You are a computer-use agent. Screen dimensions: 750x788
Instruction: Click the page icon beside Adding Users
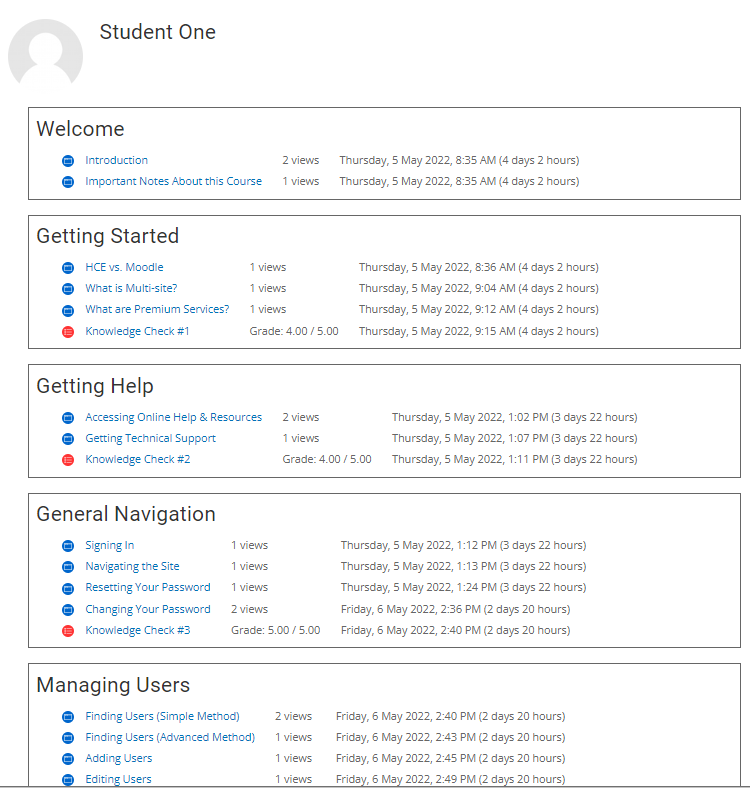pos(68,759)
